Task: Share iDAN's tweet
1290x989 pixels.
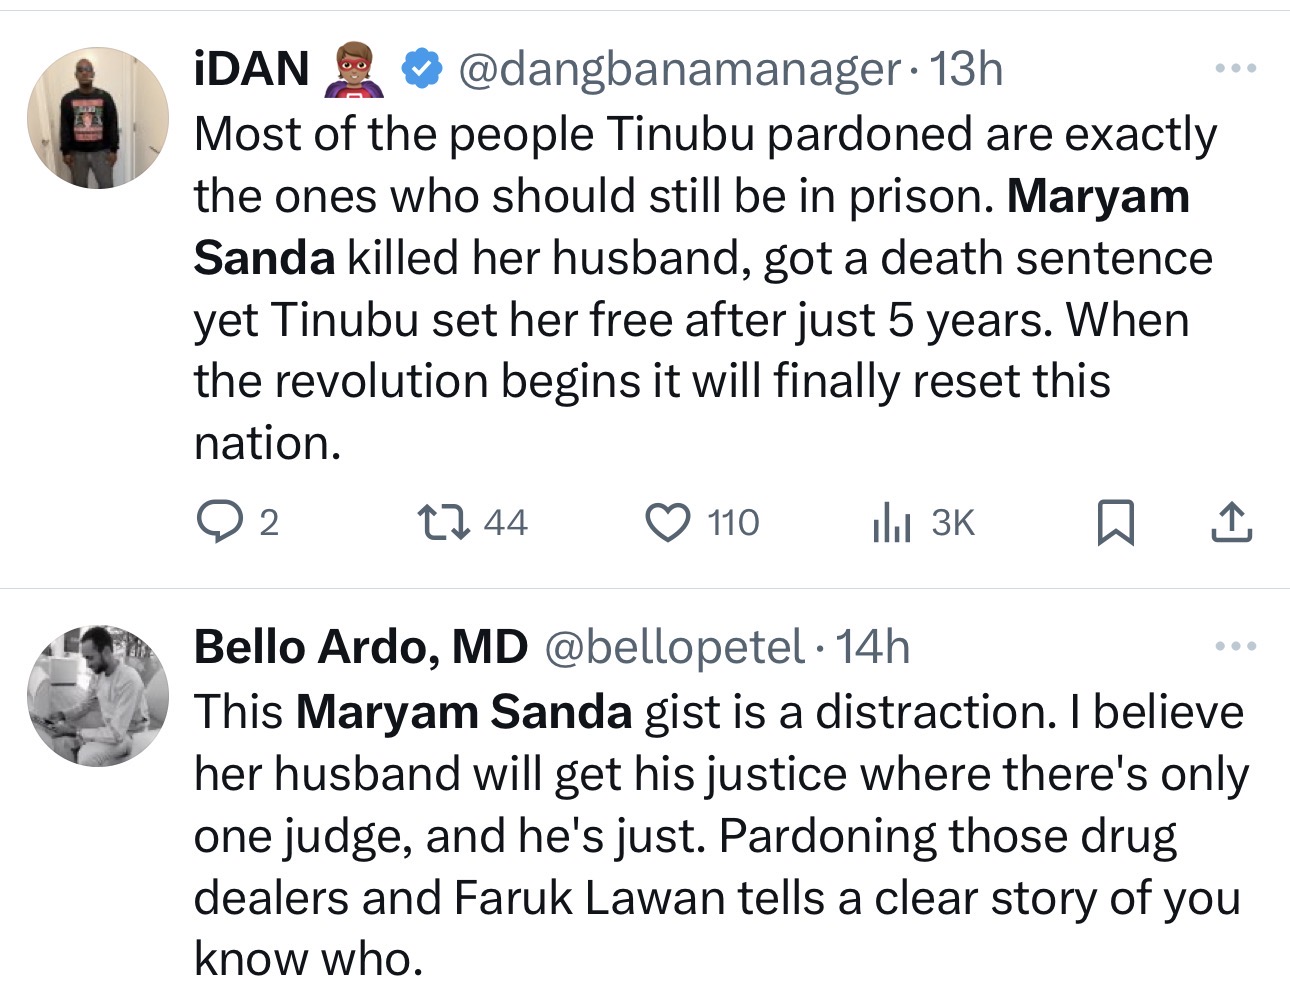Action: 1231,522
